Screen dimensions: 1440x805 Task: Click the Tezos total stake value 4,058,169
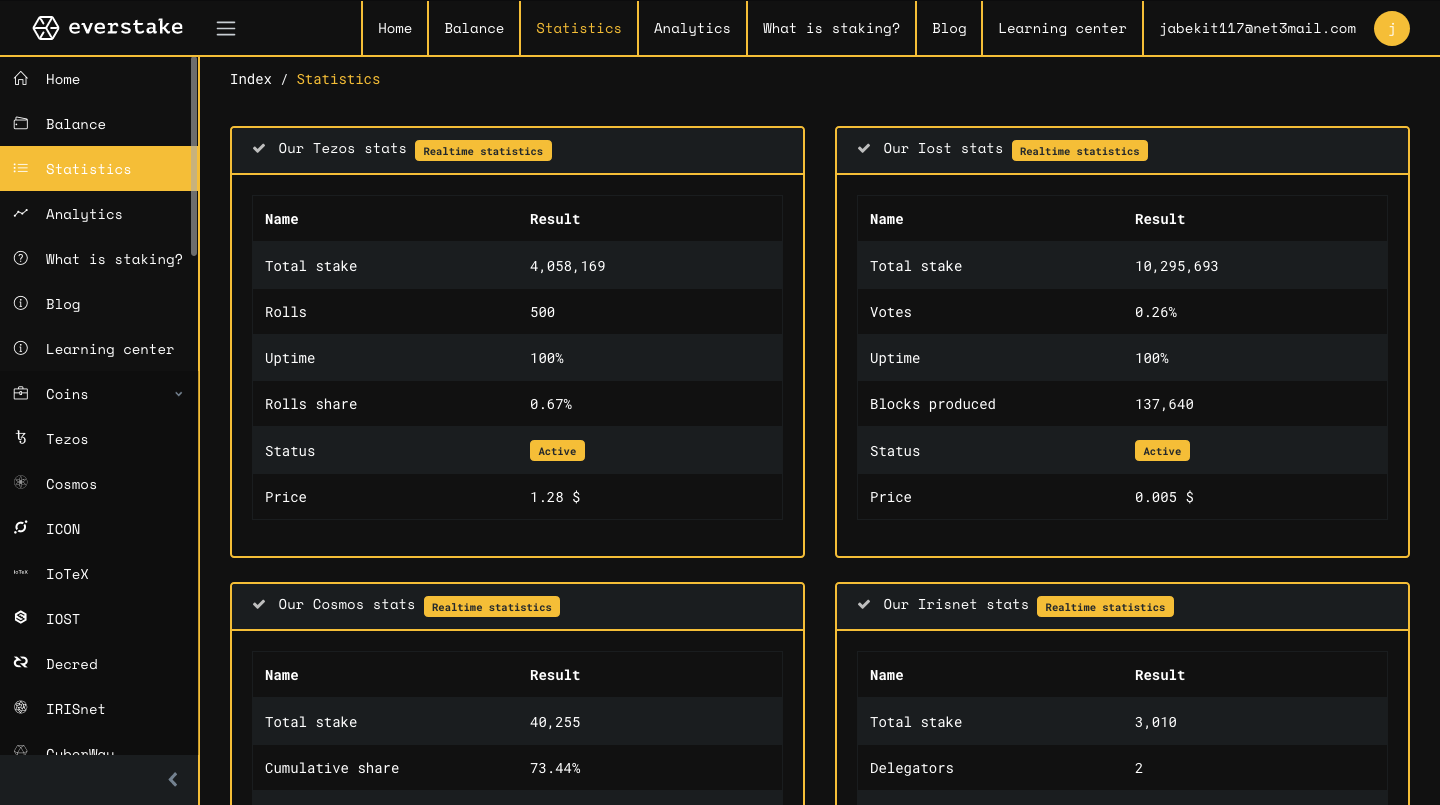(567, 266)
